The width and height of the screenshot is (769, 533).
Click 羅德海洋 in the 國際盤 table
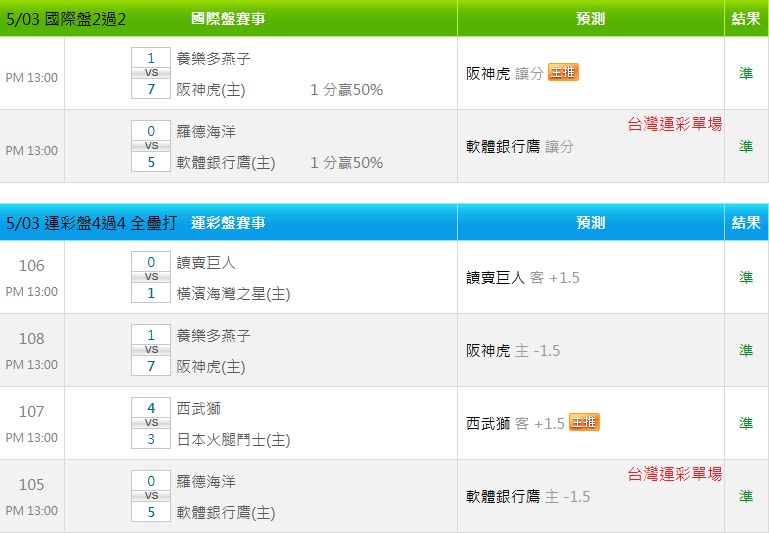pyautogui.click(x=206, y=132)
